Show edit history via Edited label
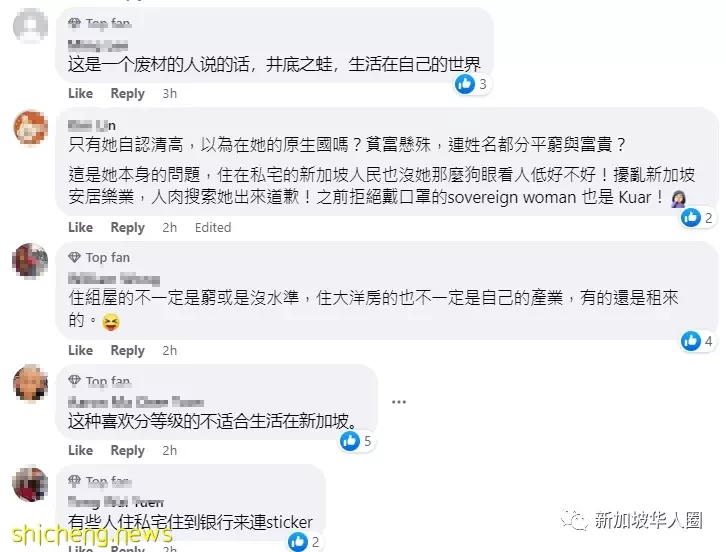 tap(213, 227)
